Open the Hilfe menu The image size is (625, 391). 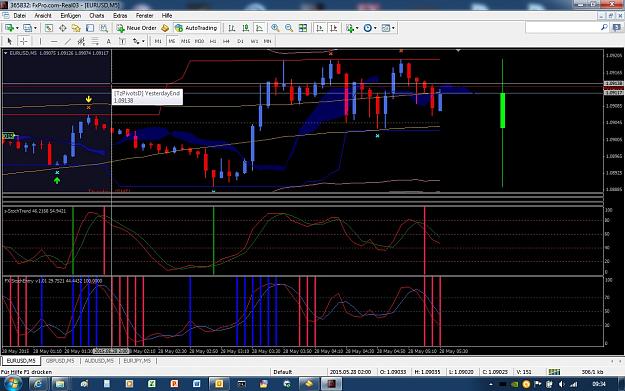(x=167, y=16)
